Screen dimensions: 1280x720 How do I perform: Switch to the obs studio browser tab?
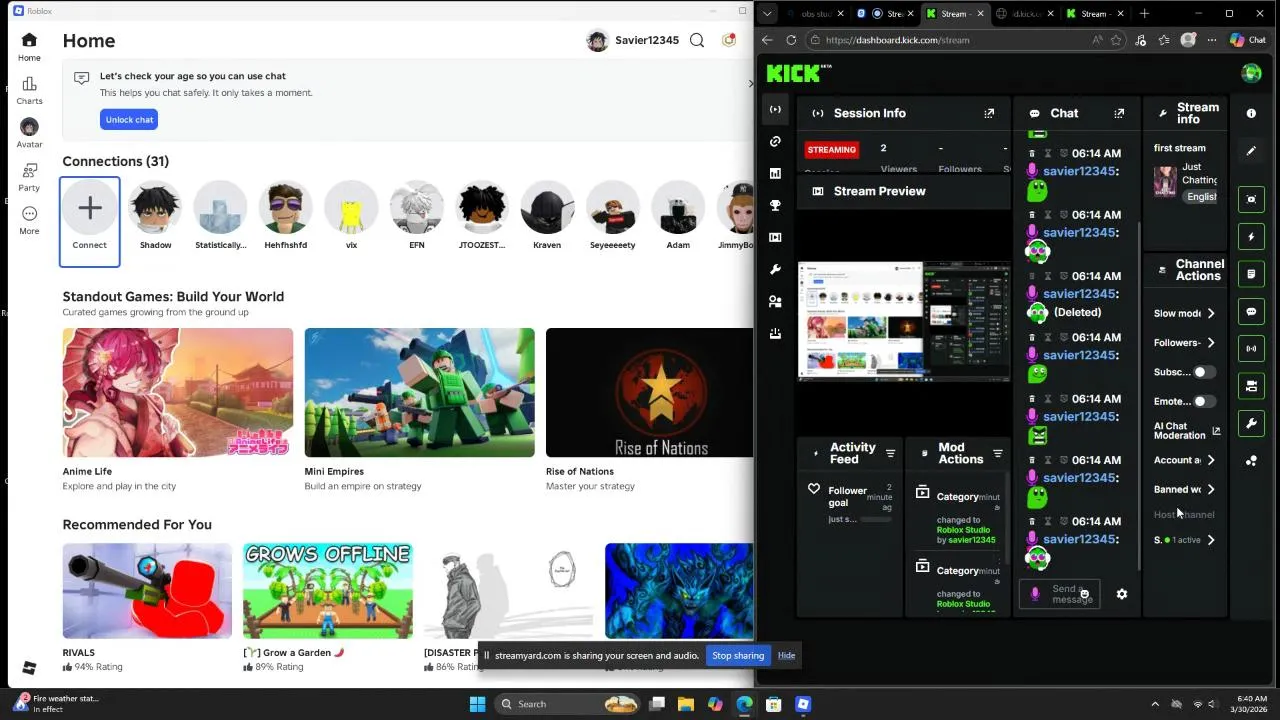pyautogui.click(x=815, y=14)
